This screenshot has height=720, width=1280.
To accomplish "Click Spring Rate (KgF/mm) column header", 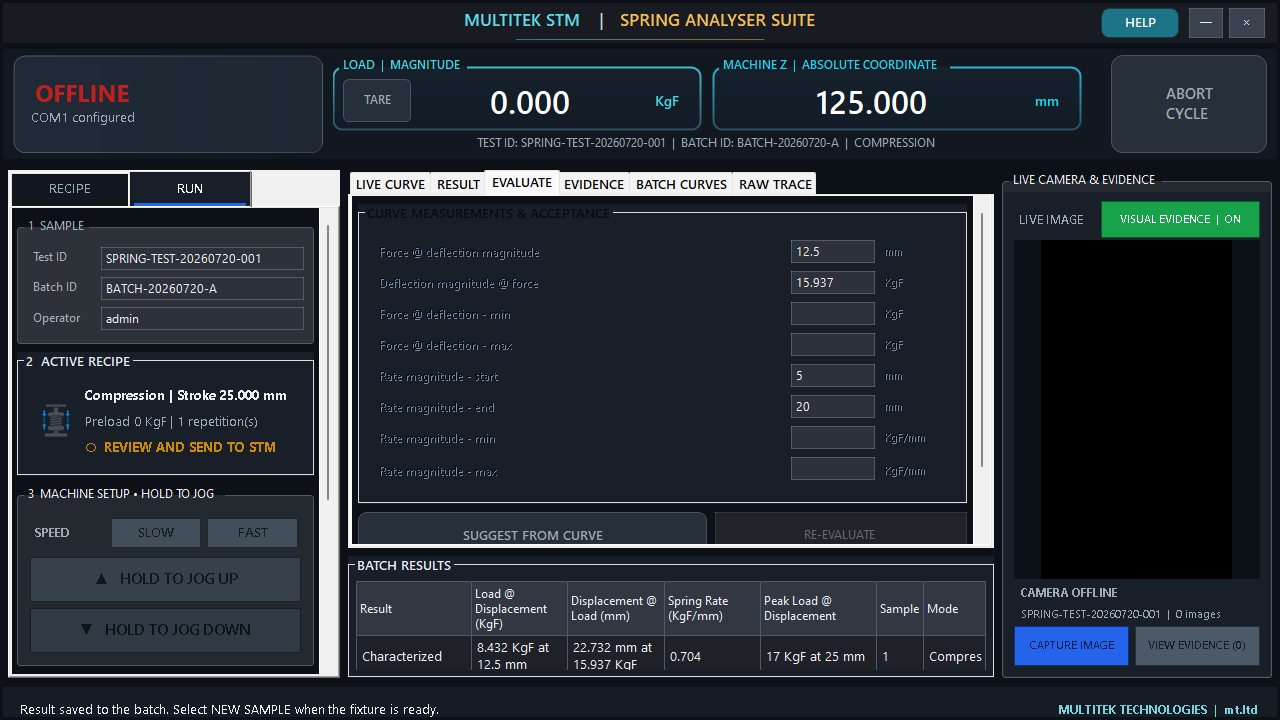I will (x=711, y=609).
